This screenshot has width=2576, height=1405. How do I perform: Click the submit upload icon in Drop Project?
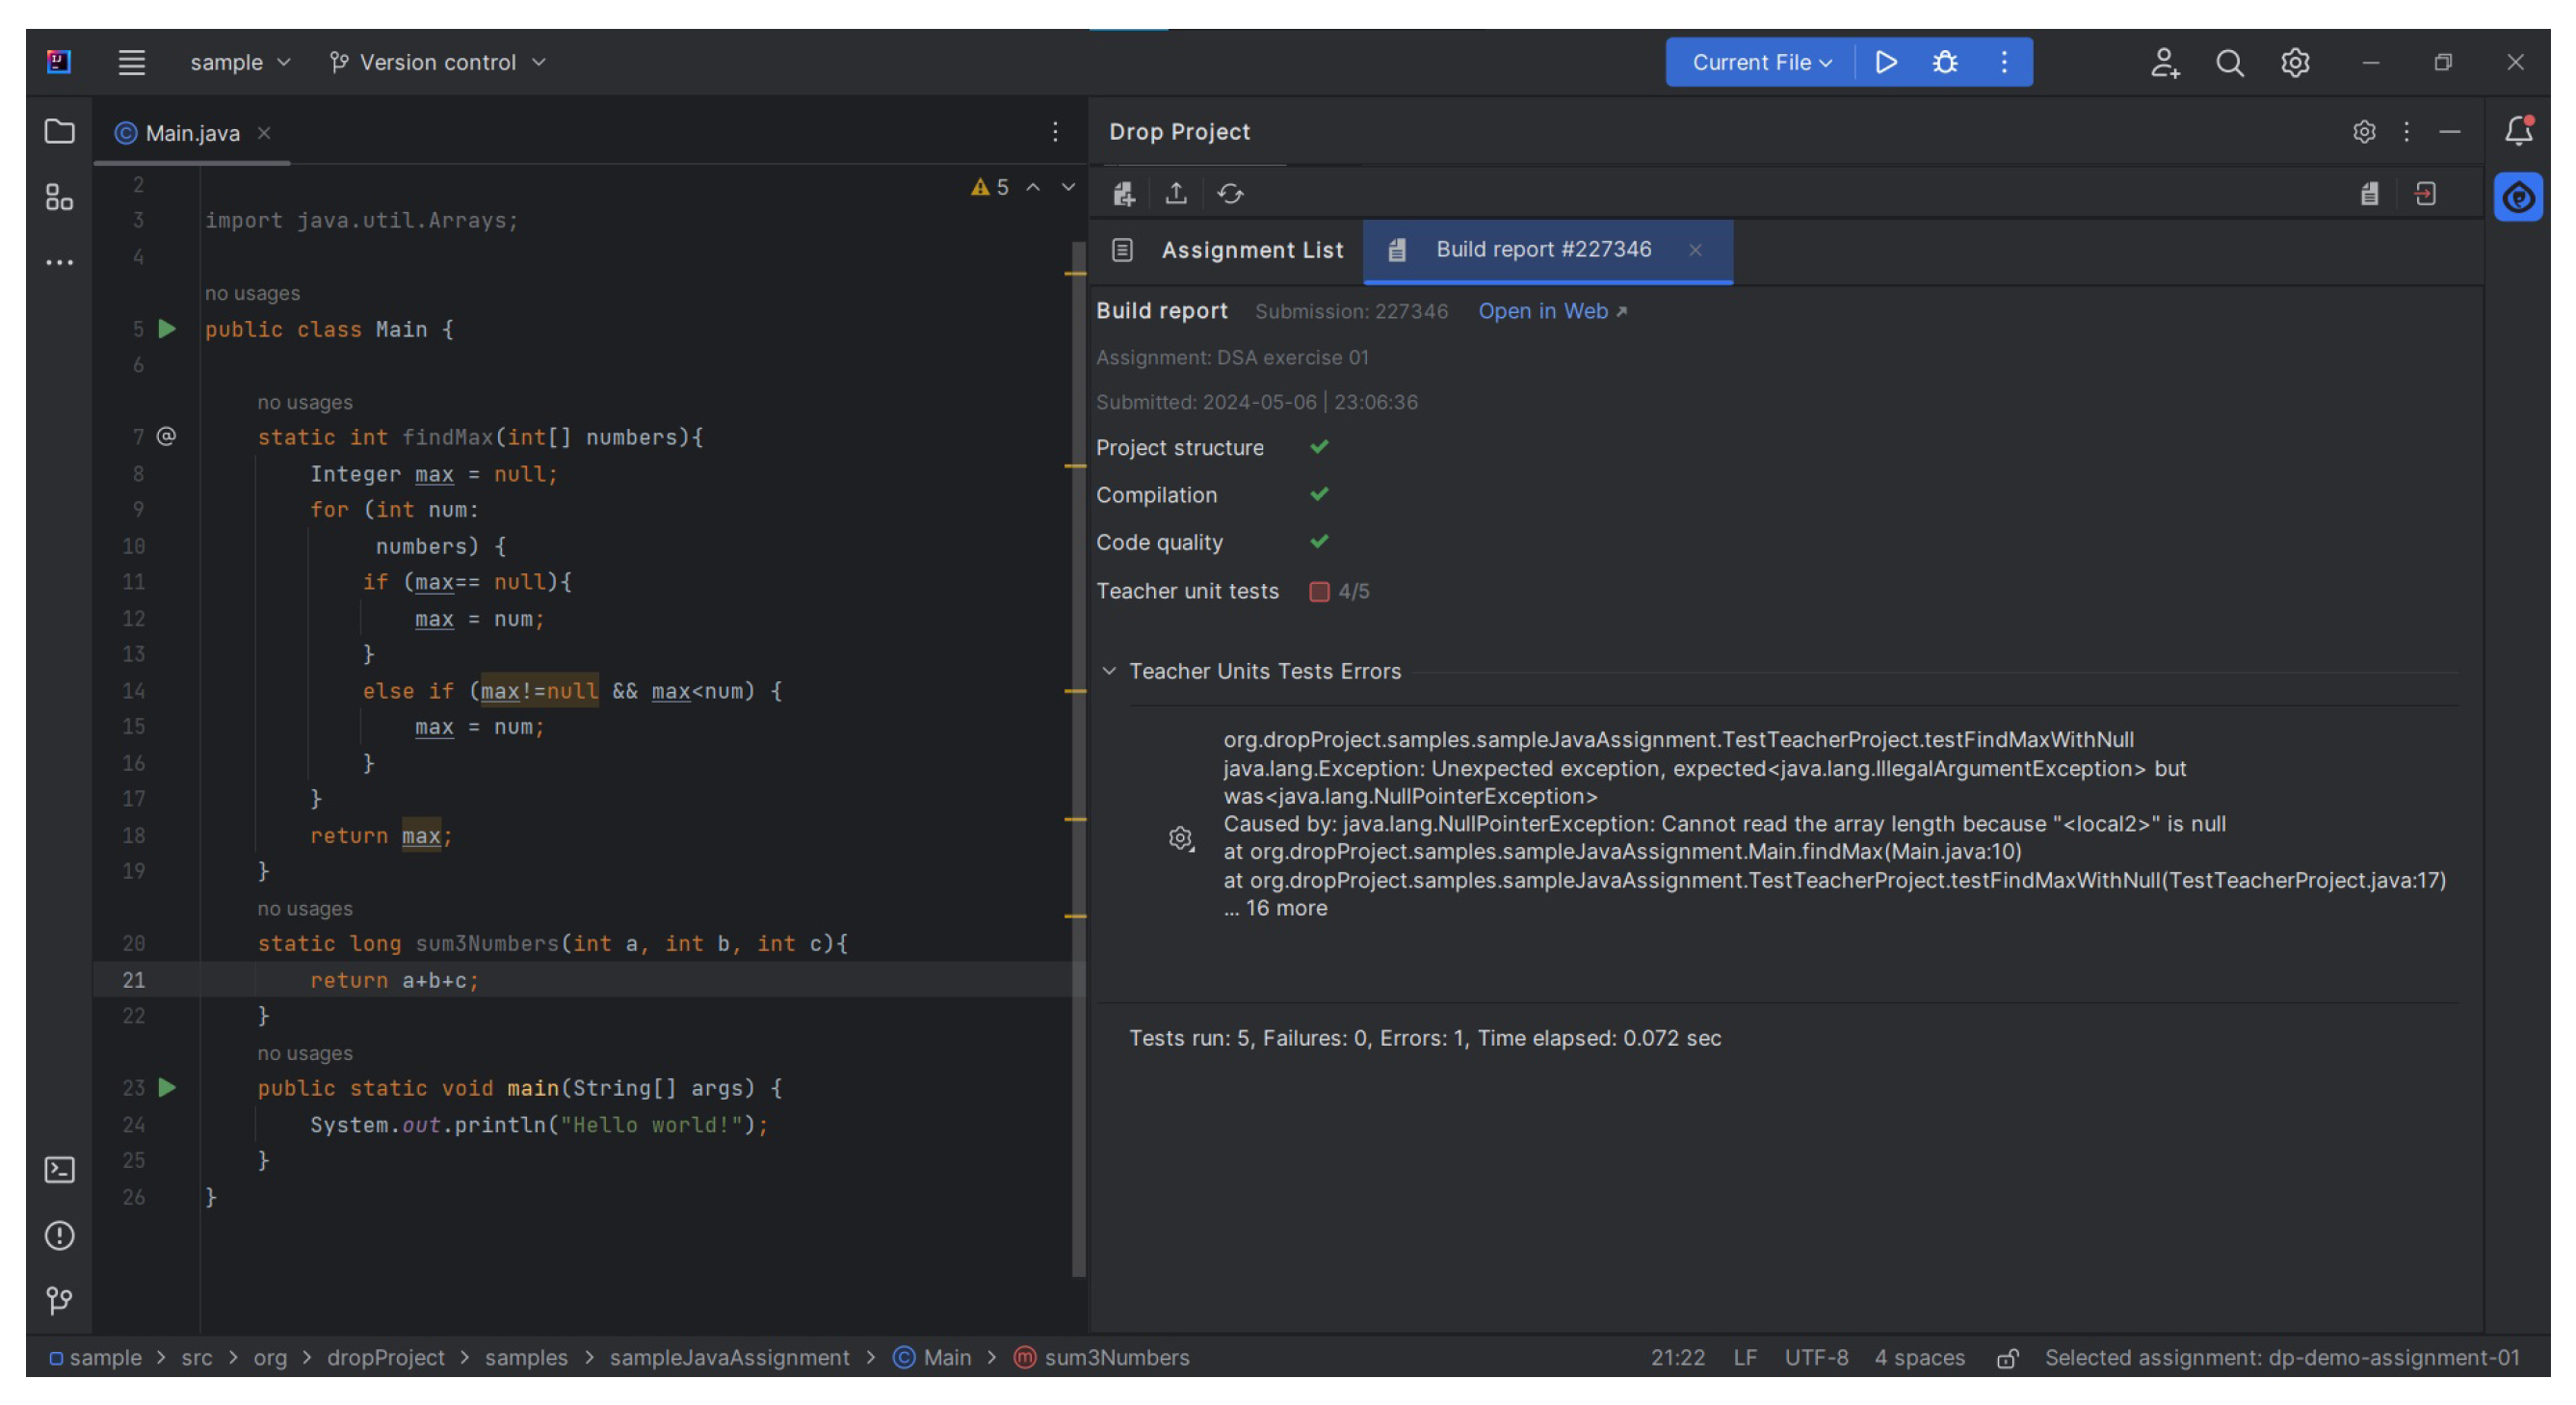point(1176,193)
